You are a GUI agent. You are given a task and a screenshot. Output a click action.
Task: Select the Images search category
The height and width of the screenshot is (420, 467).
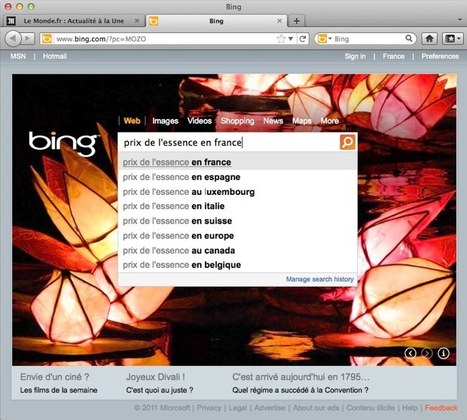165,121
